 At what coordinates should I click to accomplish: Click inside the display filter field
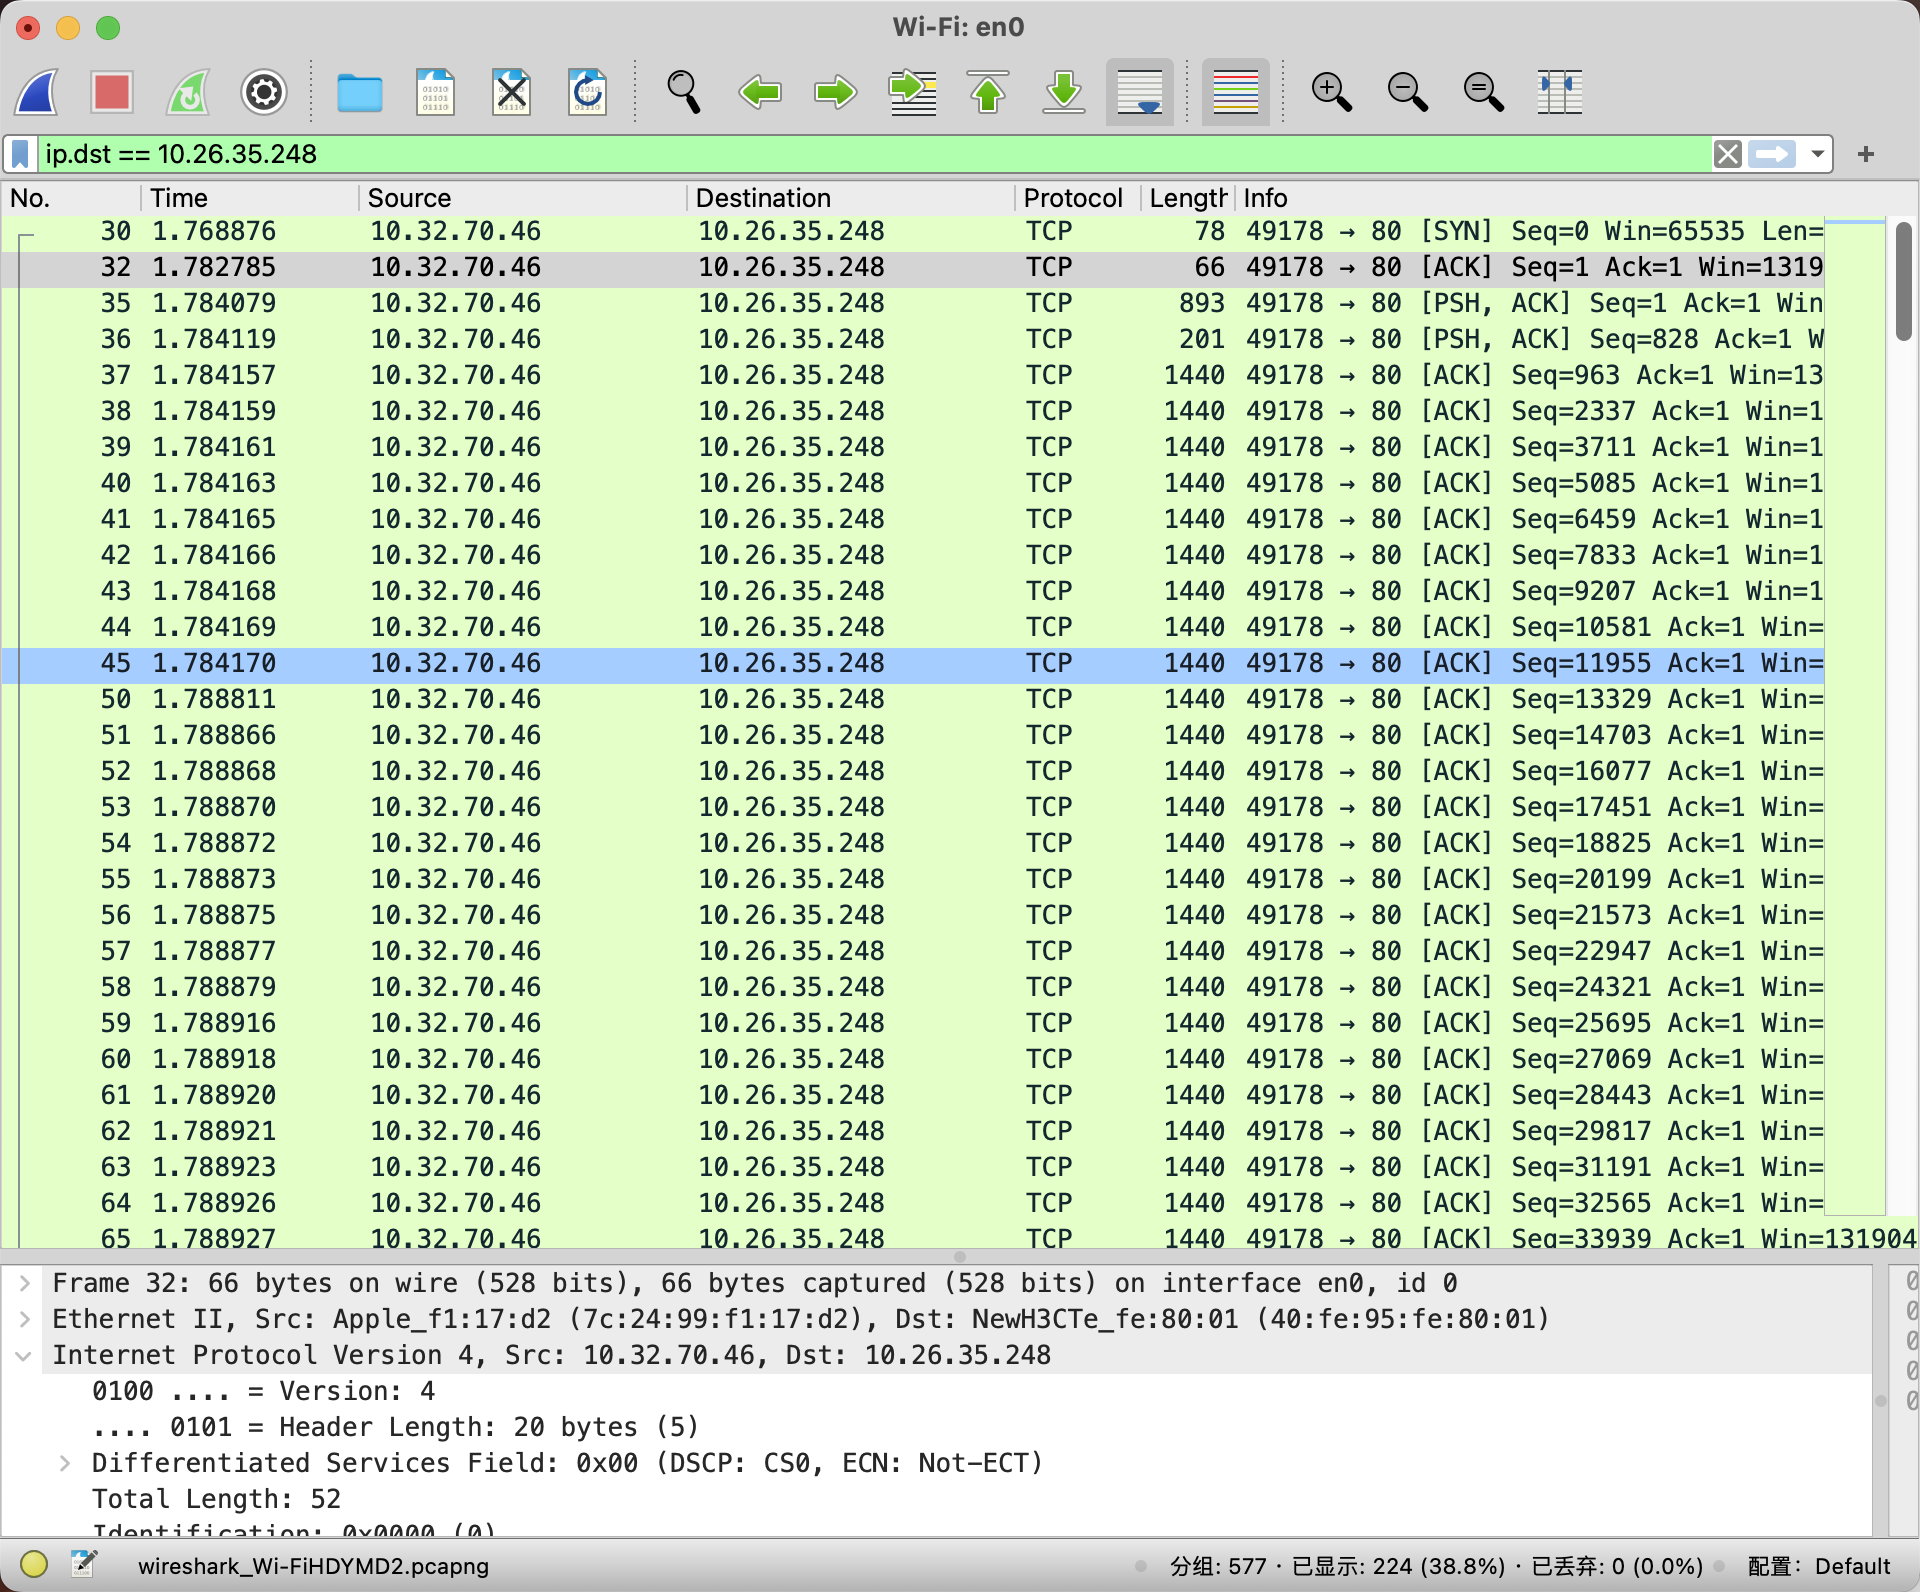pos(874,154)
